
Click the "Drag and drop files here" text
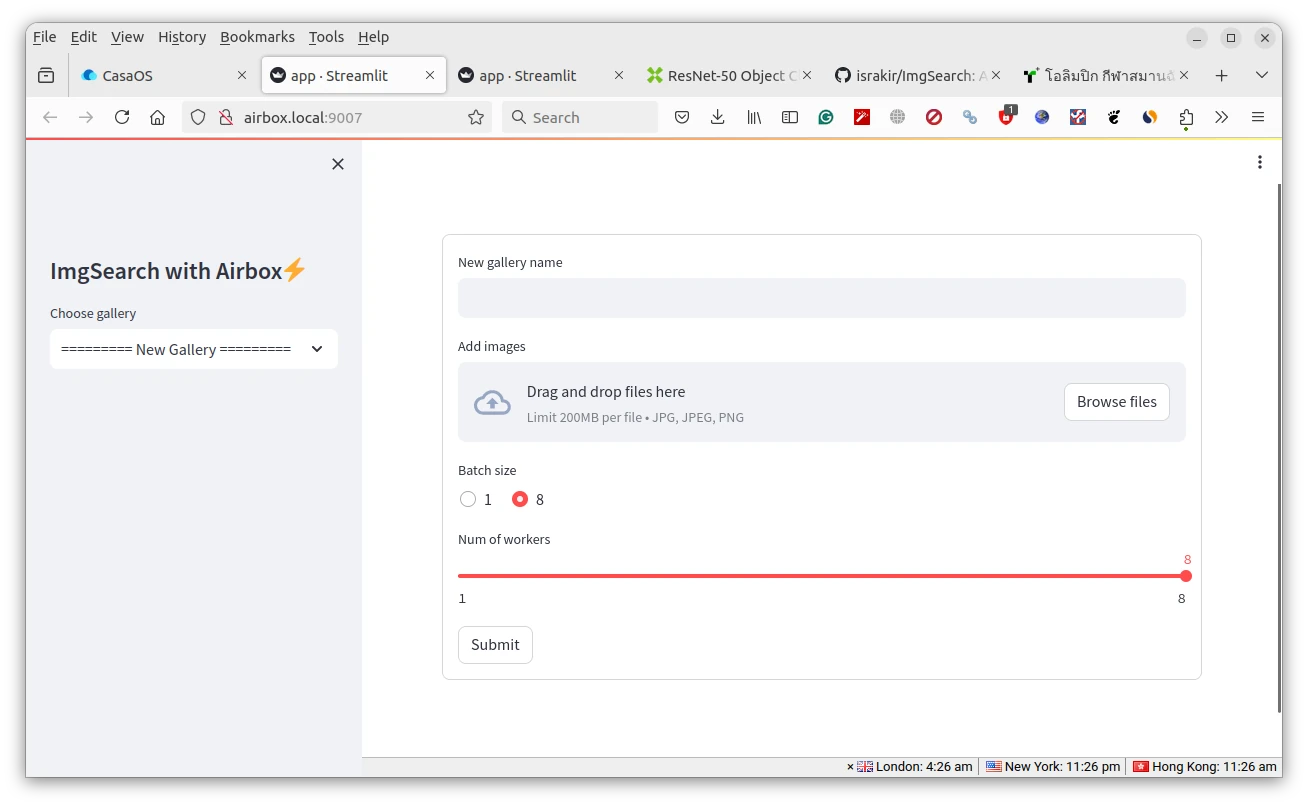point(606,392)
